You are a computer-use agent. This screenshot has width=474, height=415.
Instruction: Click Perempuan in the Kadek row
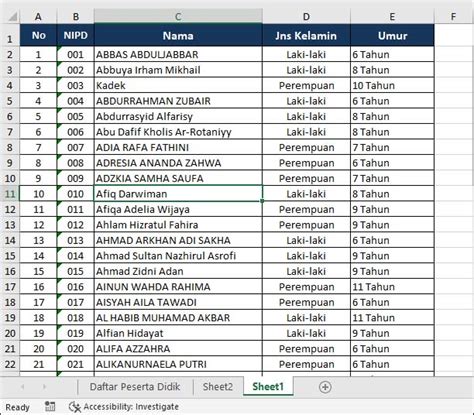click(x=306, y=85)
